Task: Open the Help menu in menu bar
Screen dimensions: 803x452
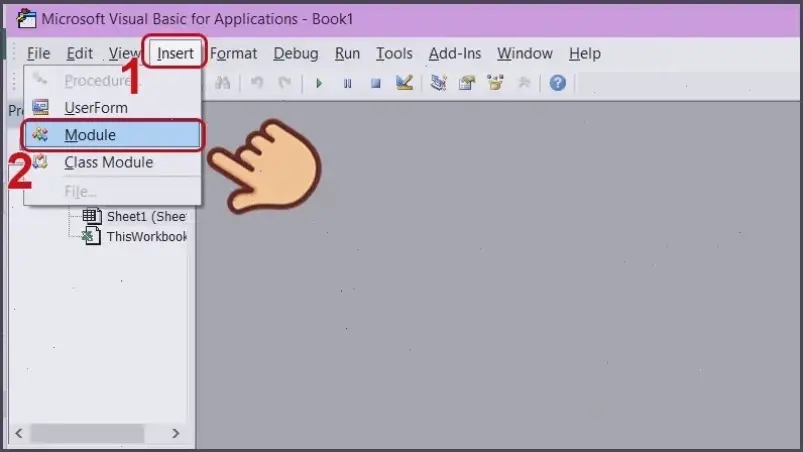Action: pos(585,53)
